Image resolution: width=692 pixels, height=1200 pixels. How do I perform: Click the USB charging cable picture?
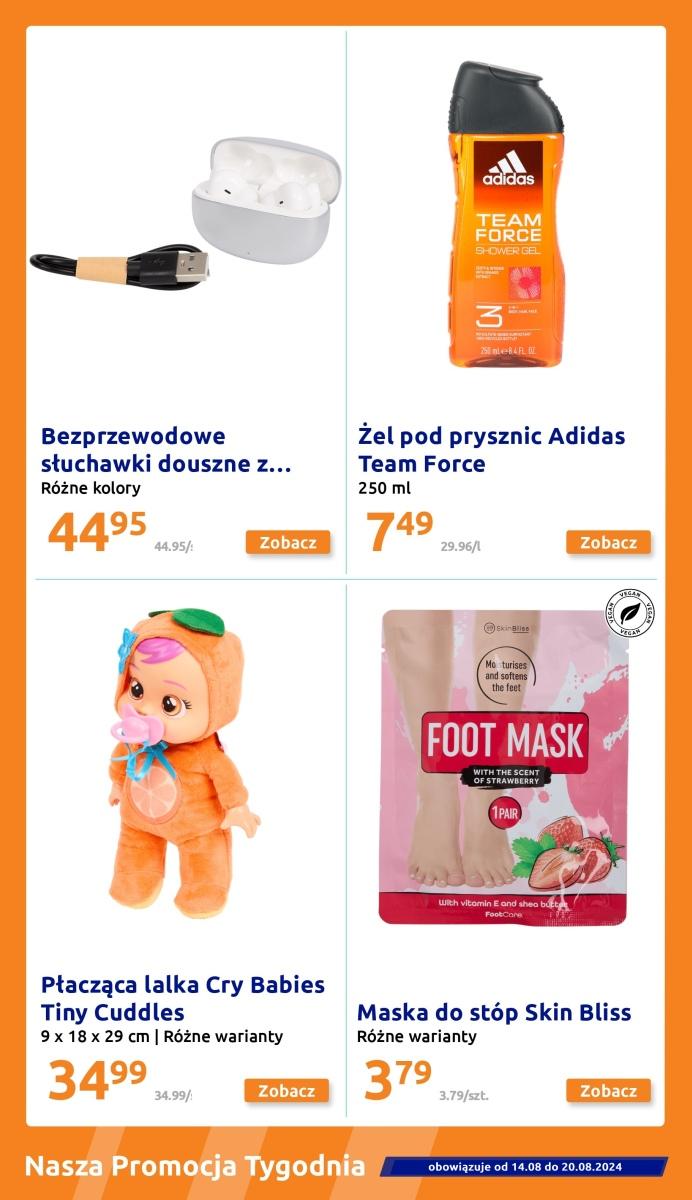(119, 265)
